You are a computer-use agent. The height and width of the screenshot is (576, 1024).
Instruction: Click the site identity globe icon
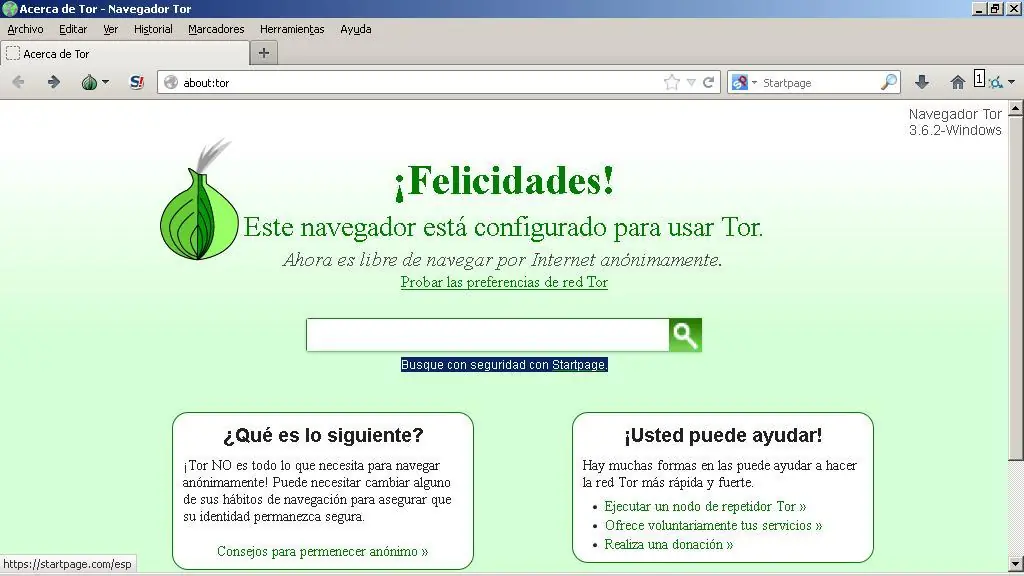(x=171, y=82)
